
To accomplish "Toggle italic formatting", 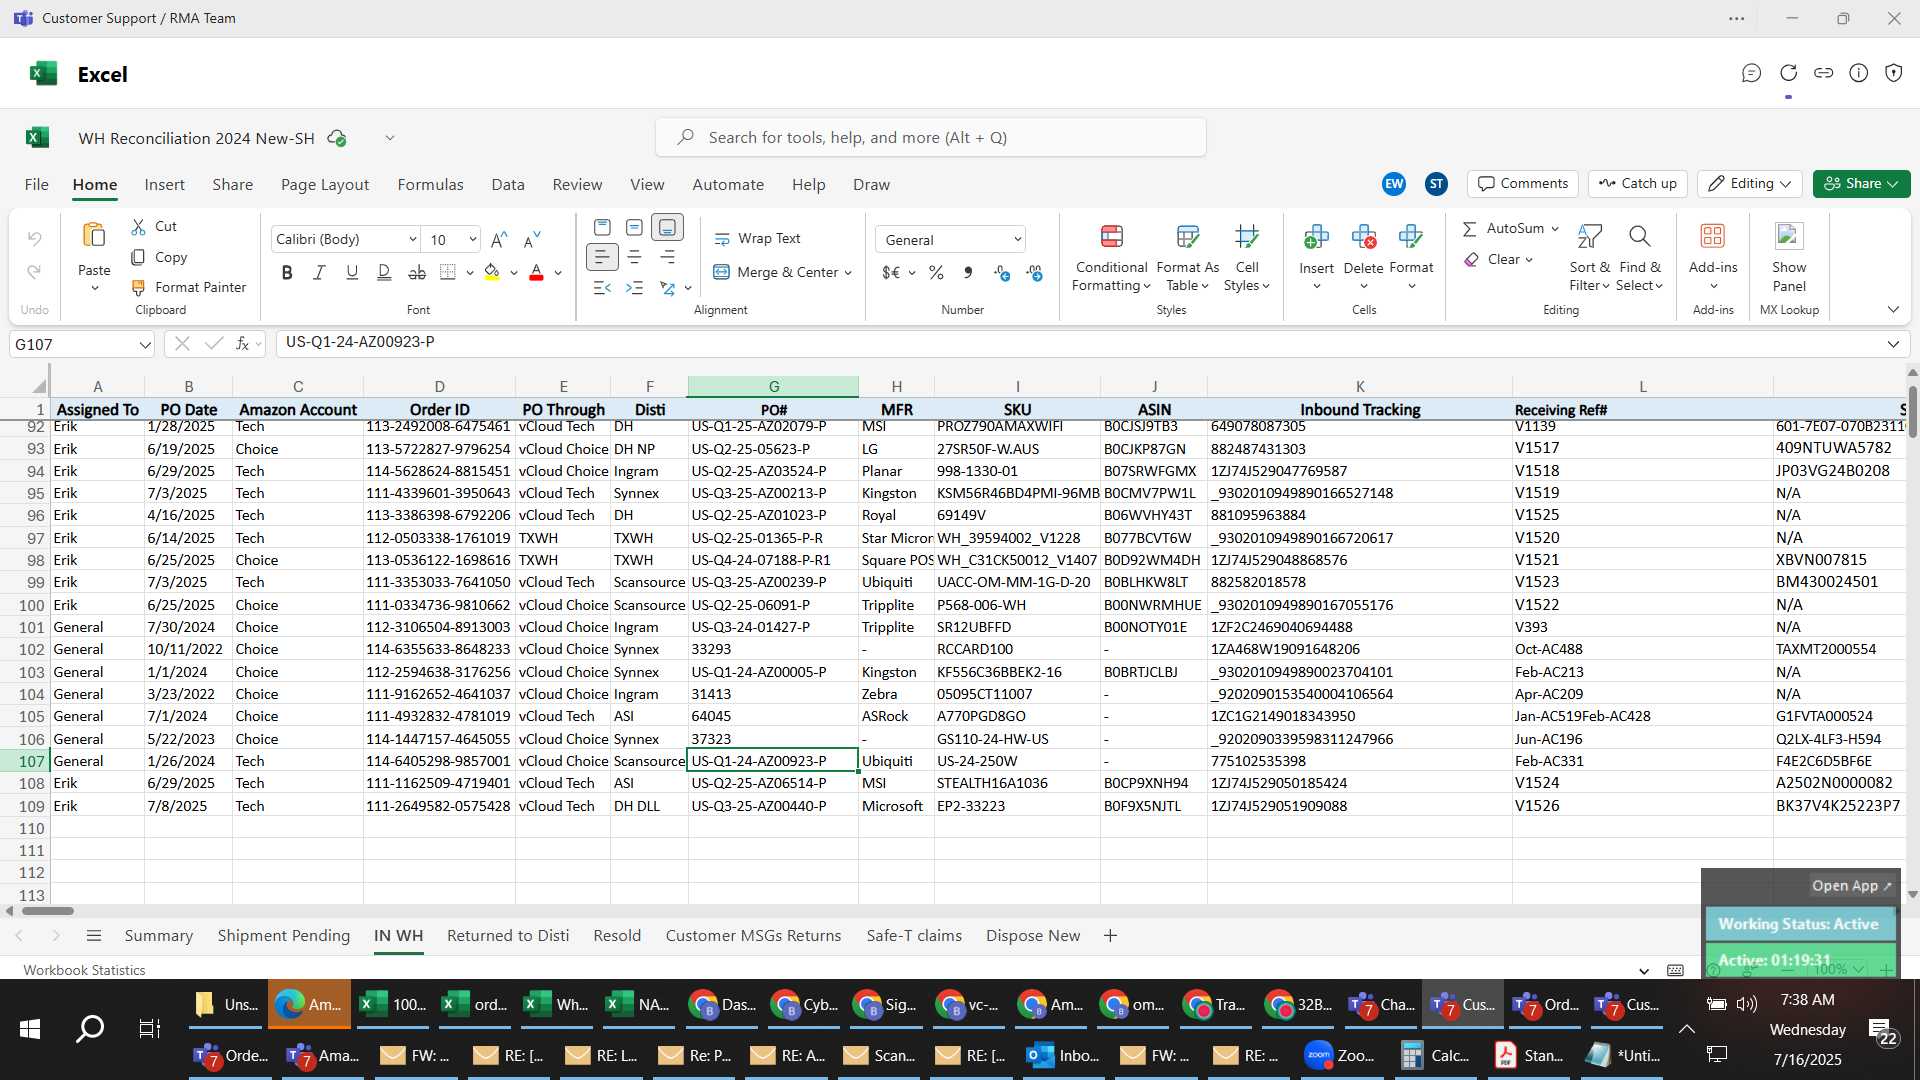I will pos(319,272).
